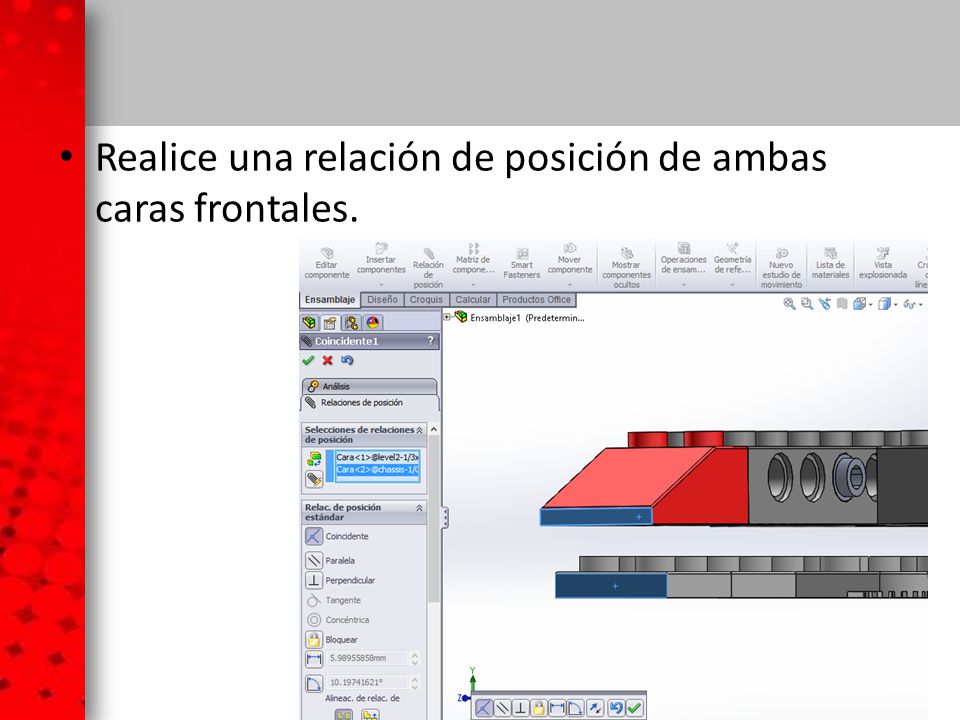The height and width of the screenshot is (720, 960).
Task: Open Insertar componentes dropdown arrow
Action: 381,285
